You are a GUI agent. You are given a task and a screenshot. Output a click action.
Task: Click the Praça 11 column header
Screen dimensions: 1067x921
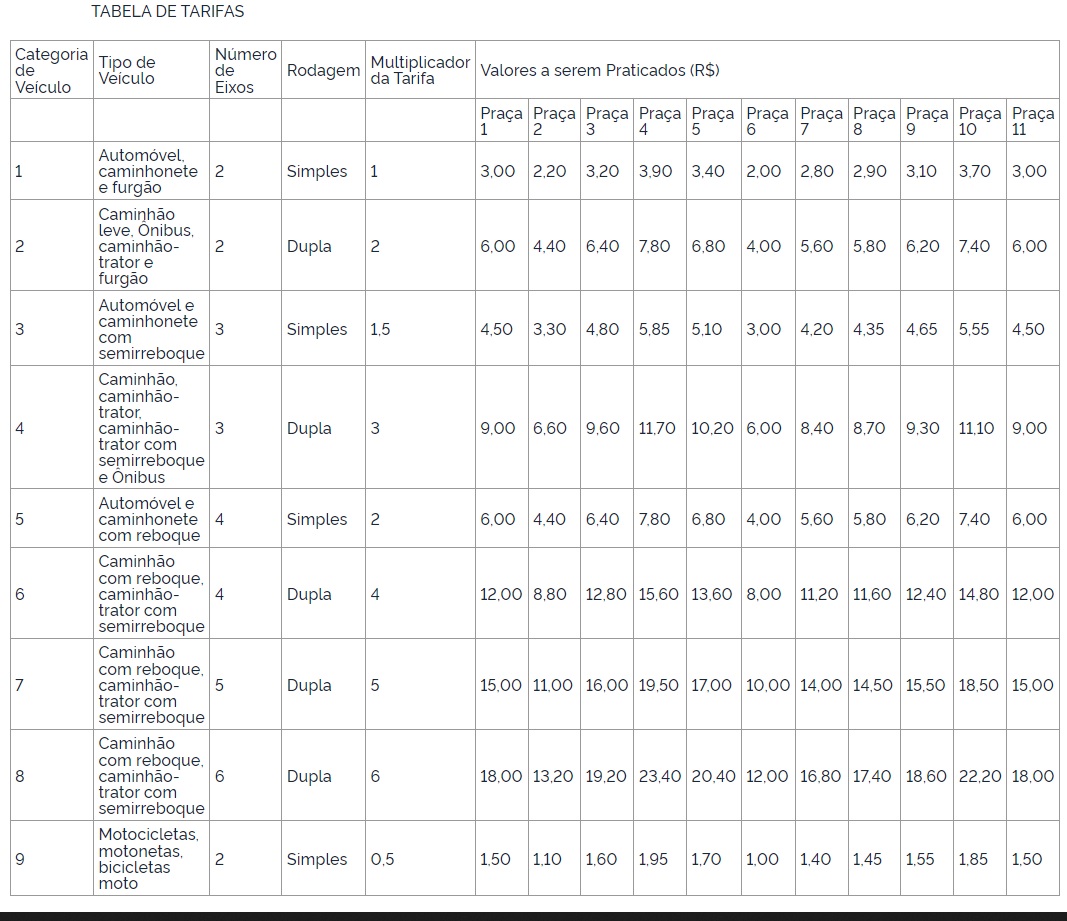[x=1032, y=121]
